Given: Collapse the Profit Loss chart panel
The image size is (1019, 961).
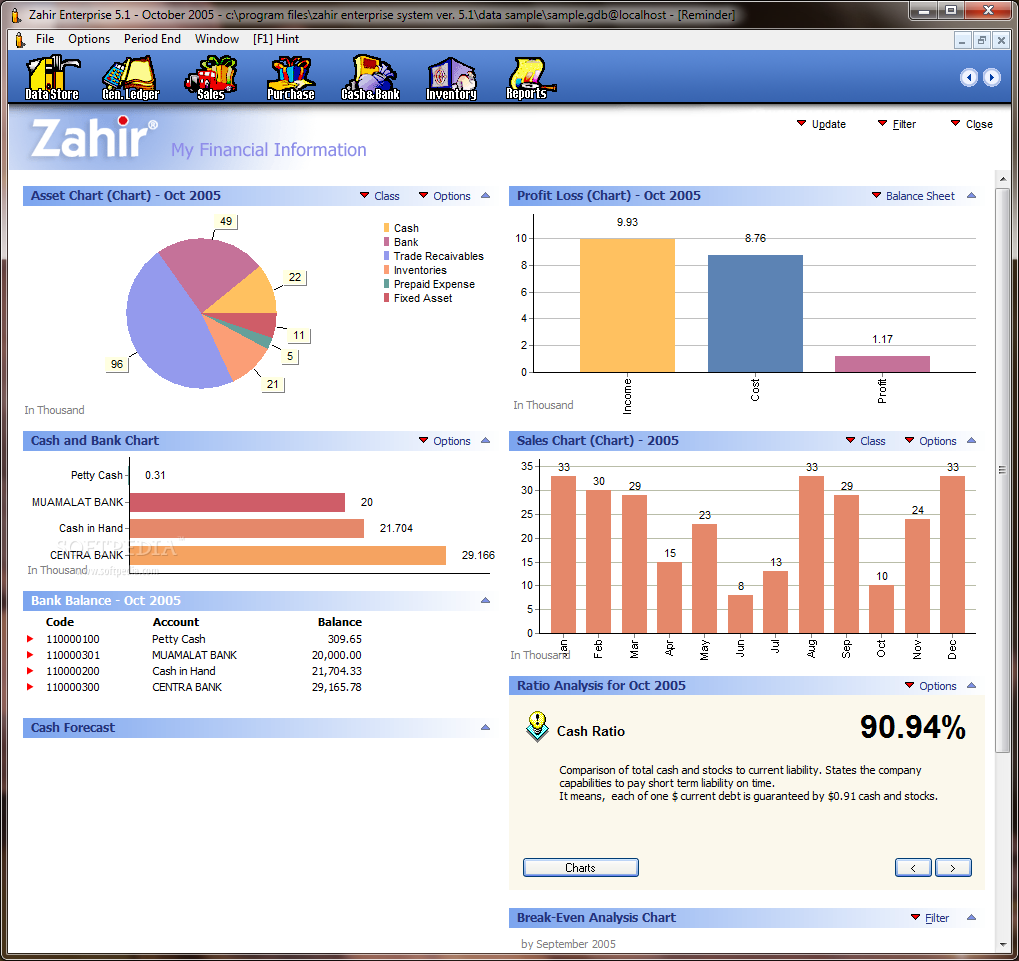Looking at the screenshot, I should pyautogui.click(x=972, y=196).
